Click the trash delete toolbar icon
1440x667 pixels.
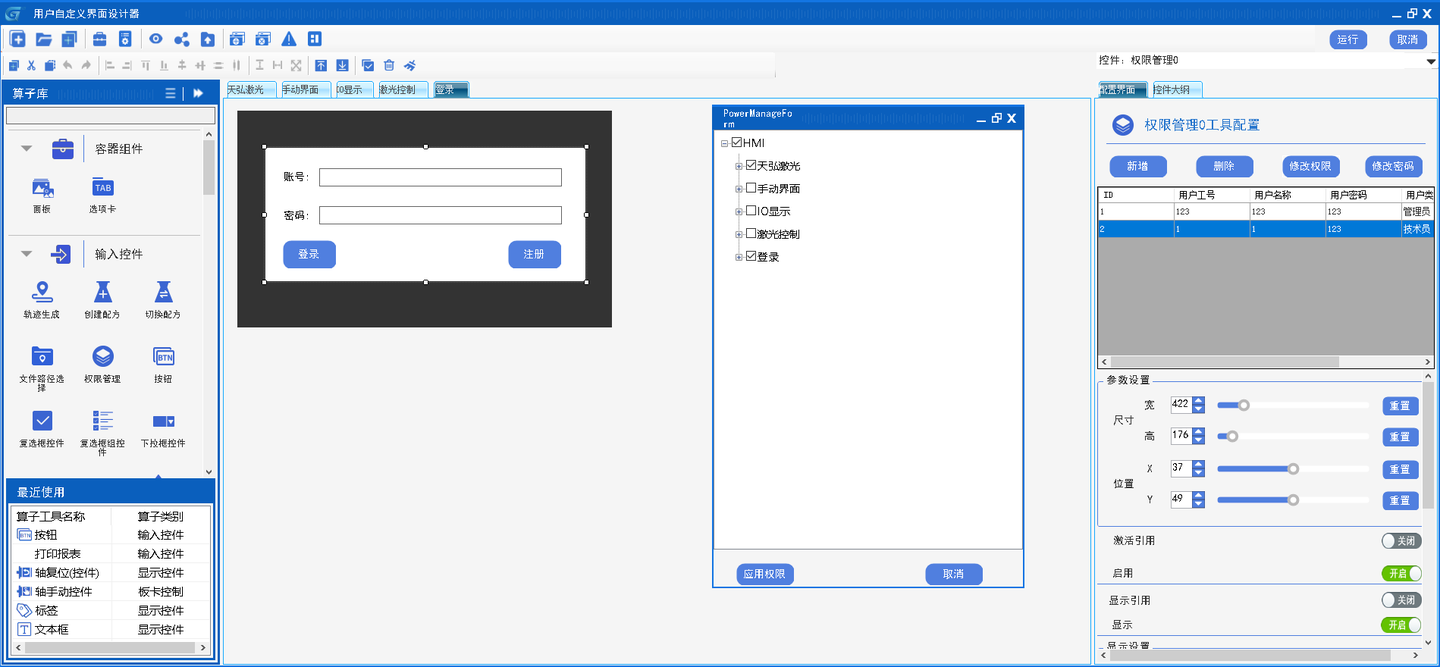coord(389,65)
